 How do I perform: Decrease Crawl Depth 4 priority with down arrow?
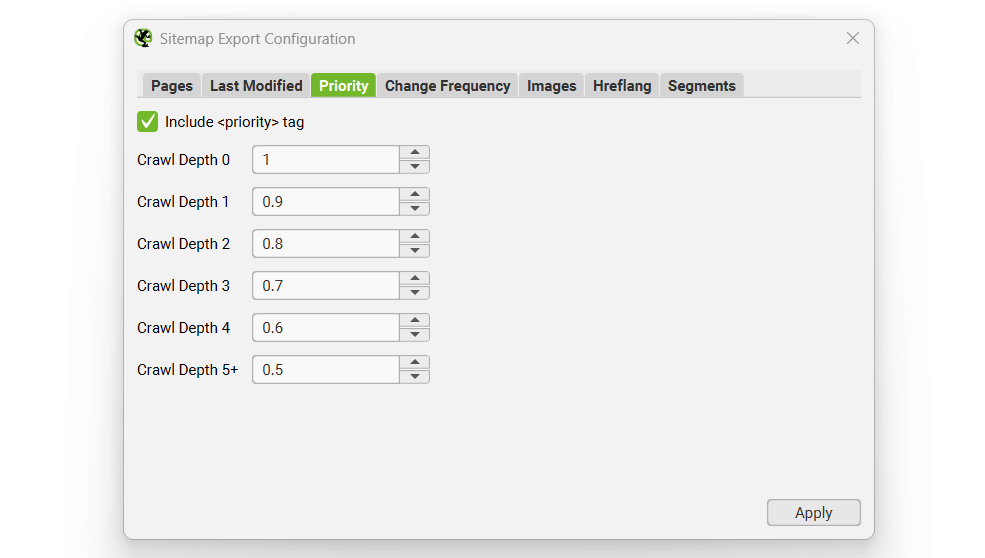[415, 334]
